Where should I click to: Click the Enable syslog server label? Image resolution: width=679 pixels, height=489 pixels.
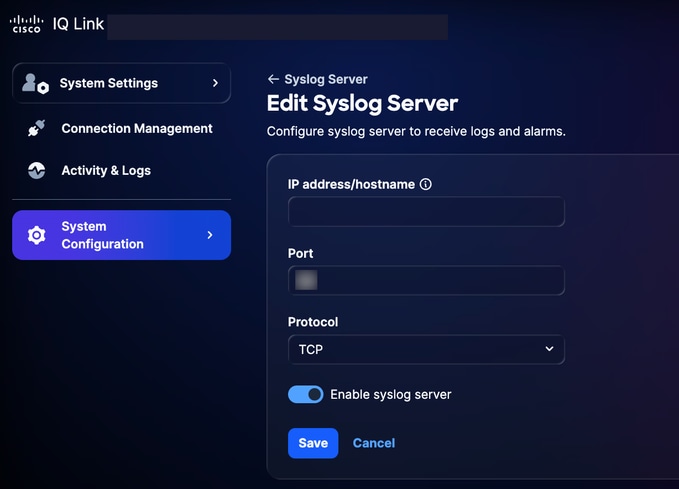[x=391, y=395]
